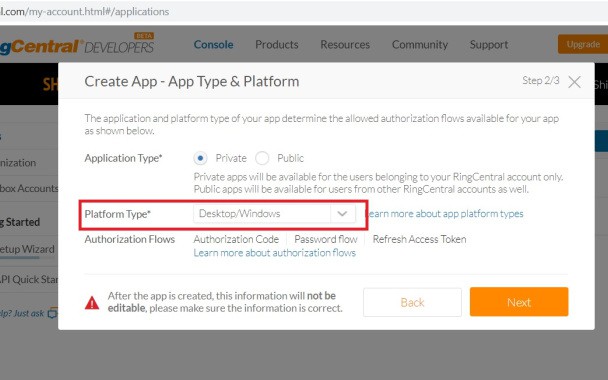Click the Next button
The image size is (608, 380).
(x=519, y=302)
